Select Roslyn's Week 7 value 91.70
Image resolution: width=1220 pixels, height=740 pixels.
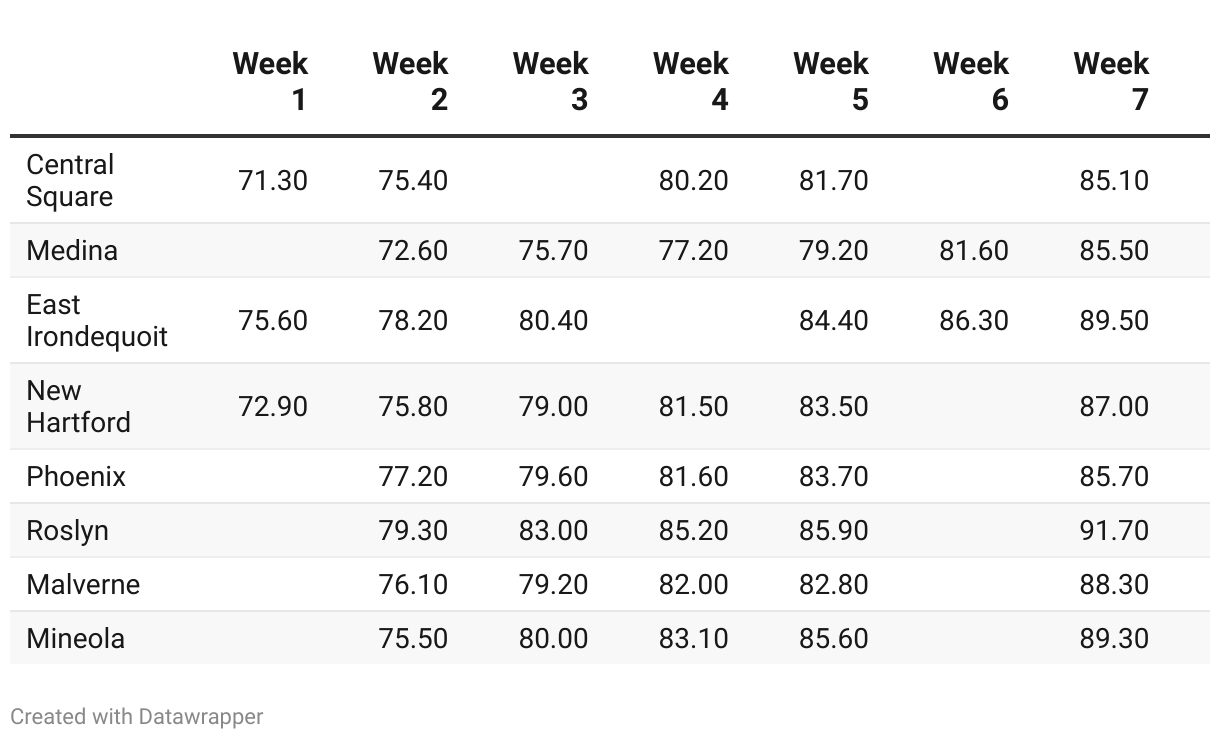(1114, 530)
